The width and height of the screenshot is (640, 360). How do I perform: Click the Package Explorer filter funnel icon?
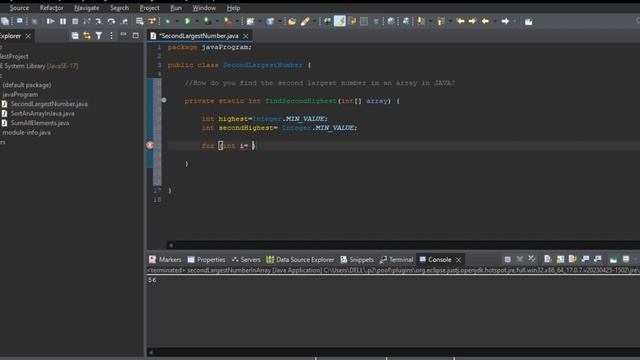point(99,36)
